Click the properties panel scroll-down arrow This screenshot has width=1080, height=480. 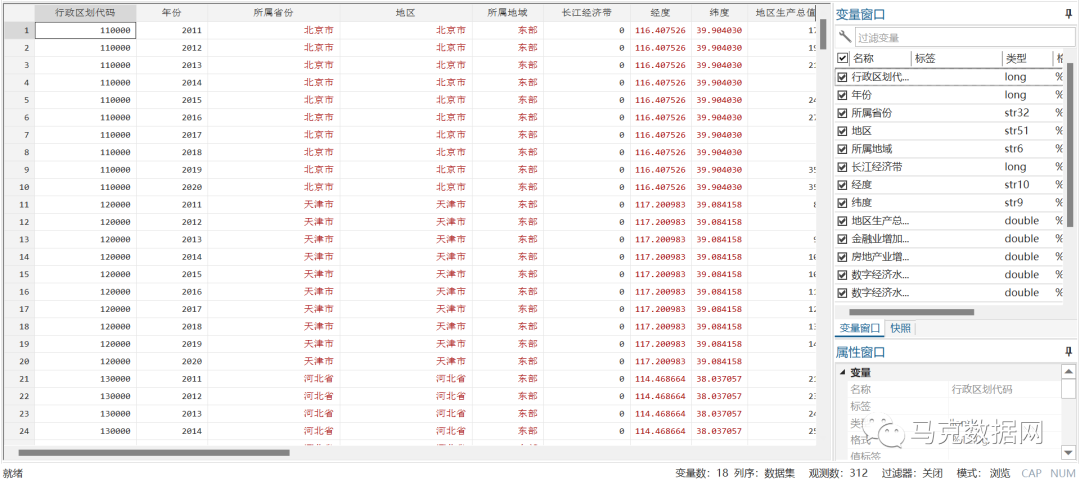tap(1068, 452)
